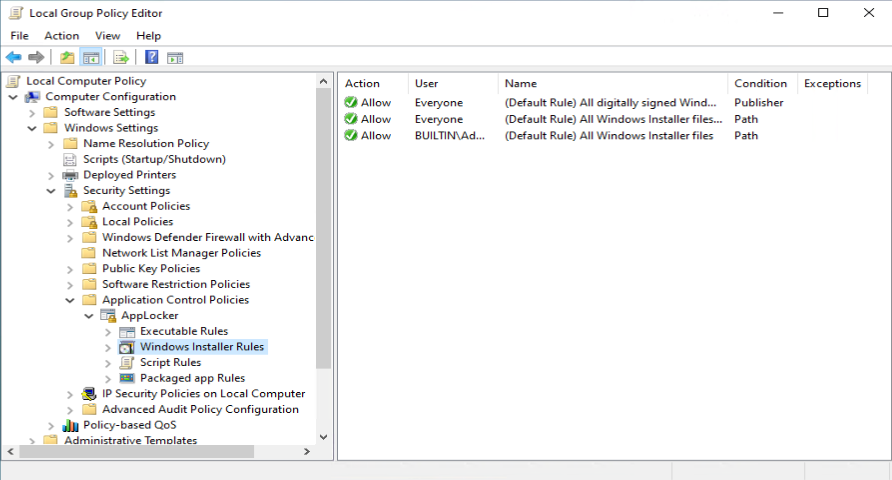Viewport: 892px width, 480px height.
Task: Toggle the Show/Hide Console Tree icon
Action: point(91,57)
